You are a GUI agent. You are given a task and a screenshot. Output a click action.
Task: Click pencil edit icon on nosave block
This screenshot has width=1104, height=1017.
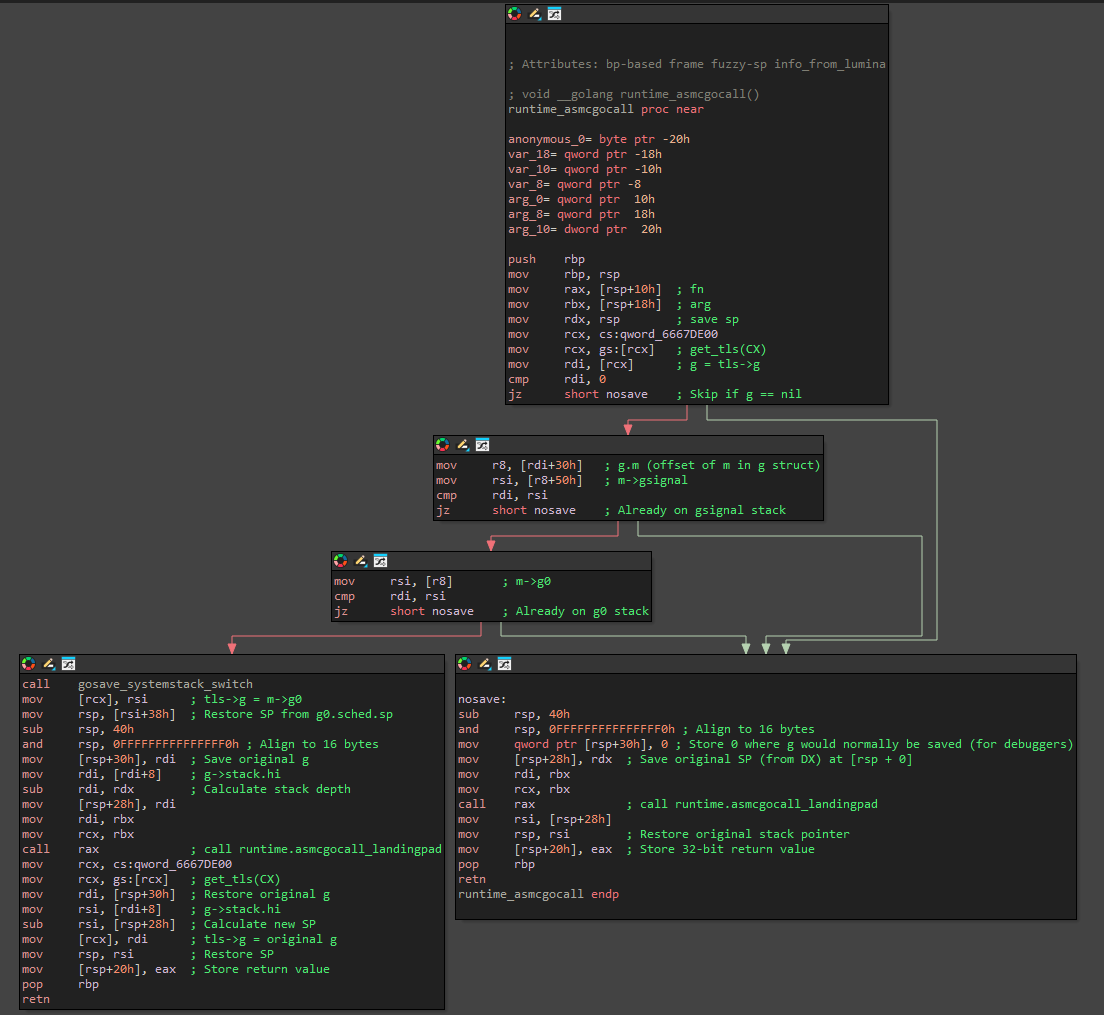[x=484, y=664]
